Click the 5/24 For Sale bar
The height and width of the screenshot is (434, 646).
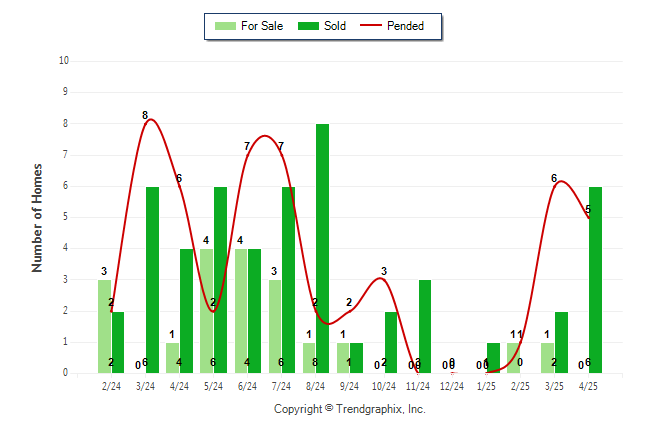coord(206,311)
